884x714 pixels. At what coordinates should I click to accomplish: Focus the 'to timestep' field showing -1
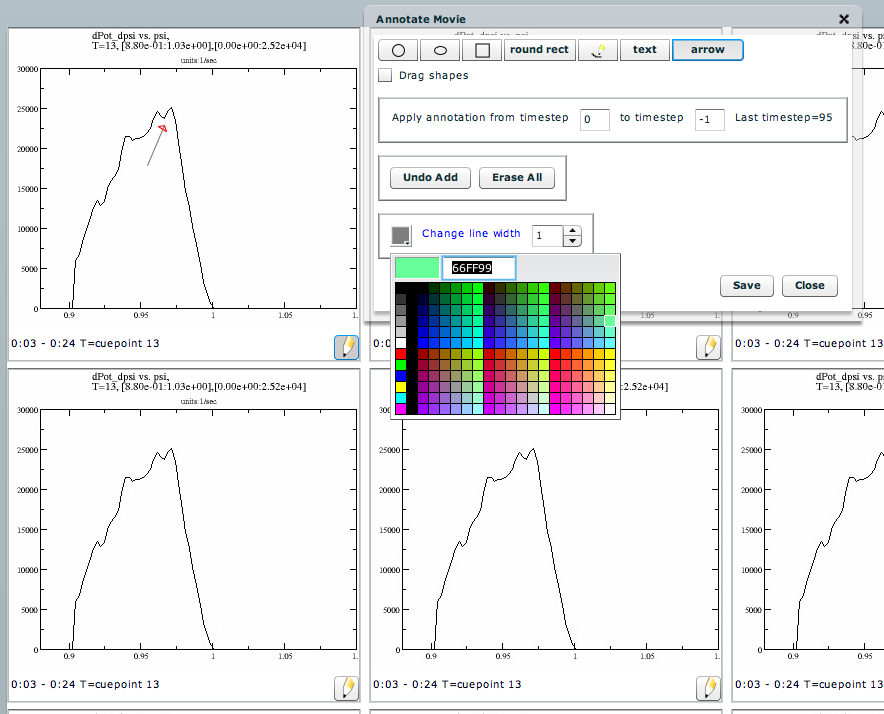click(710, 120)
